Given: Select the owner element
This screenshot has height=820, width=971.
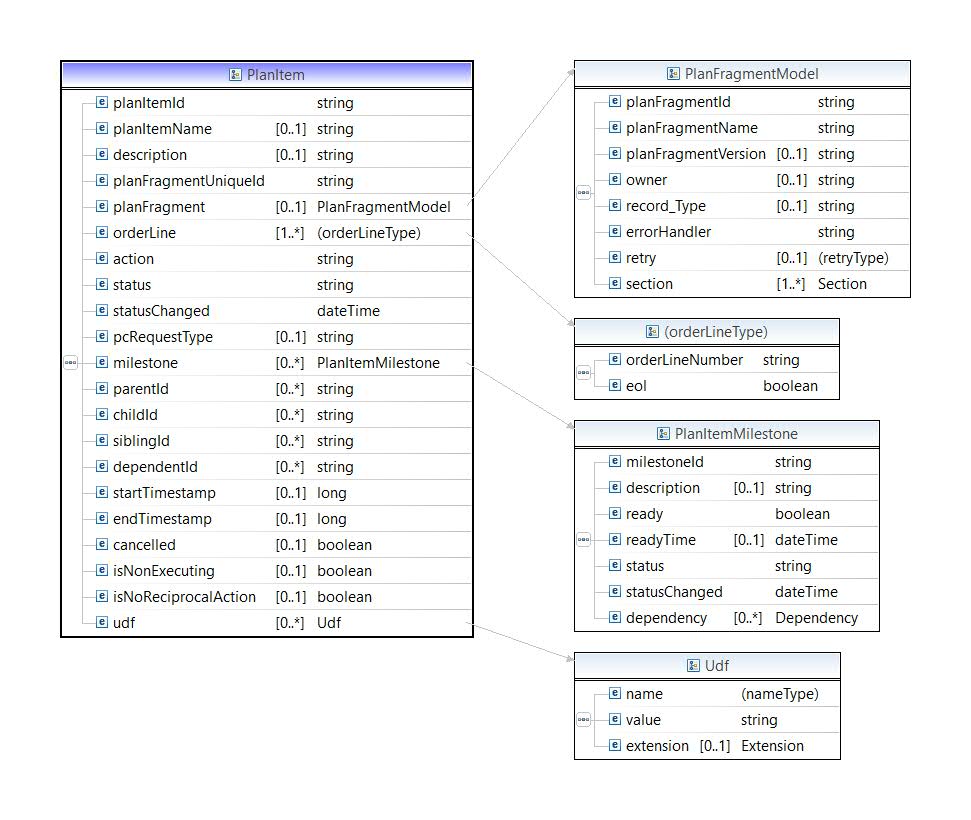Looking at the screenshot, I should [647, 180].
